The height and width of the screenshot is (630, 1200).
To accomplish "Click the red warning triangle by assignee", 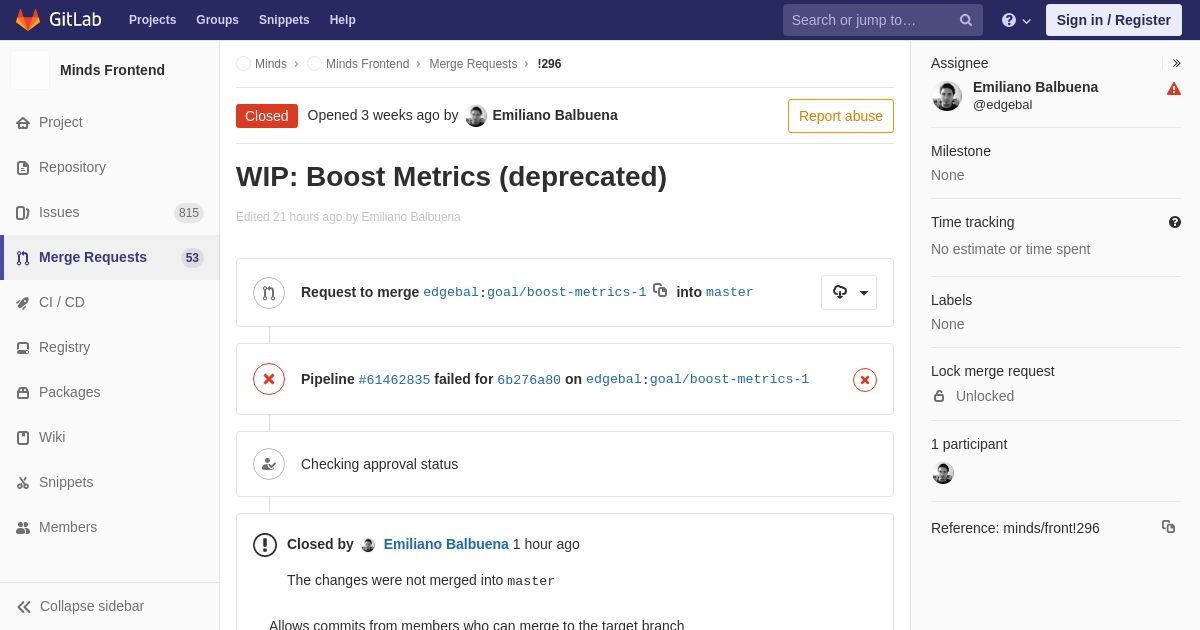I will 1174,89.
